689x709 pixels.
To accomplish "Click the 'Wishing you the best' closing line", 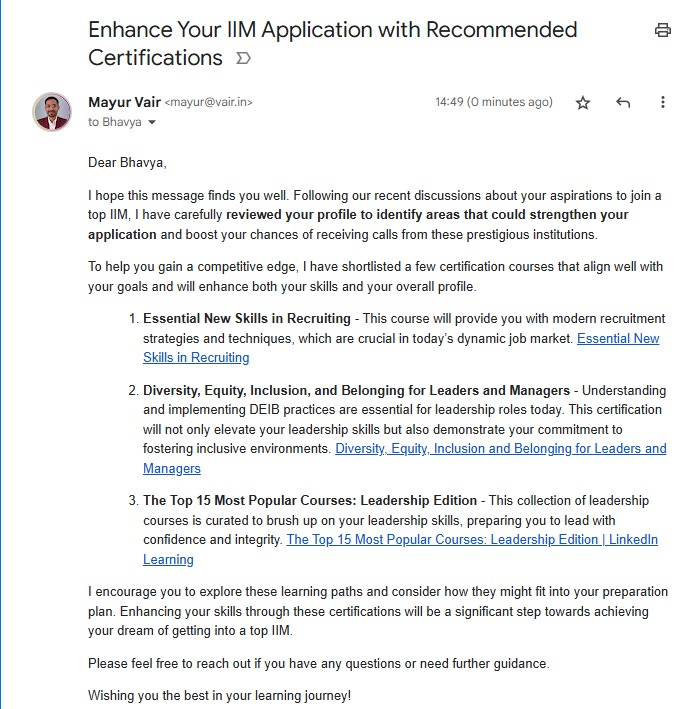I will pyautogui.click(x=219, y=695).
